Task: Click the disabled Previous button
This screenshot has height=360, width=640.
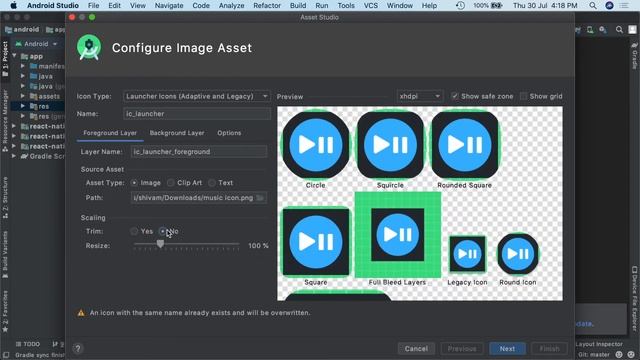Action: (x=462, y=349)
